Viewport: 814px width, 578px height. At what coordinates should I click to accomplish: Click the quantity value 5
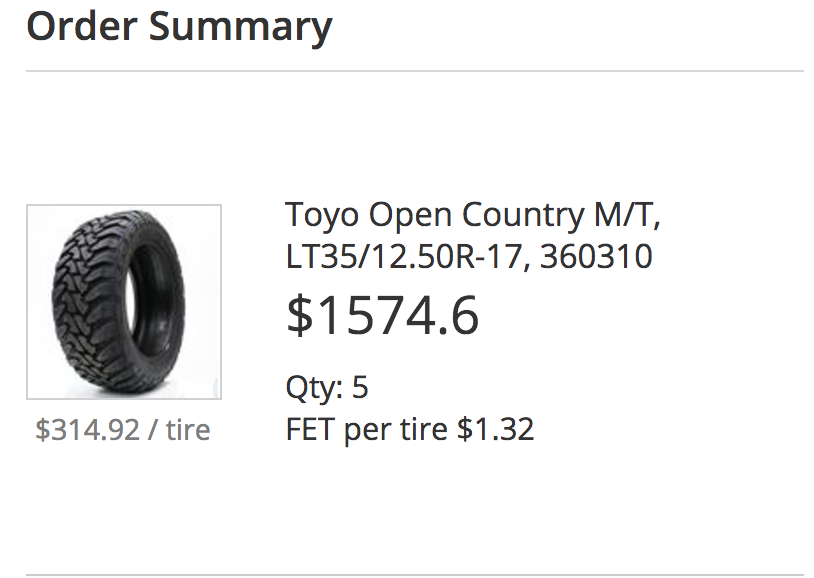tap(360, 387)
